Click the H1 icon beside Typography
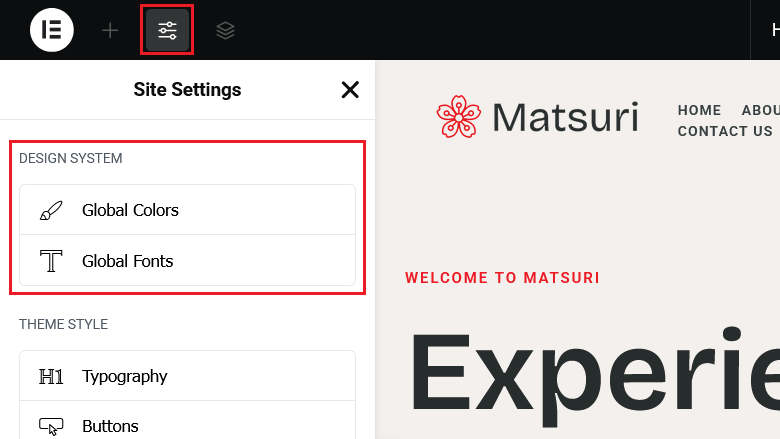Screen dimensions: 780x439 click(x=50, y=377)
